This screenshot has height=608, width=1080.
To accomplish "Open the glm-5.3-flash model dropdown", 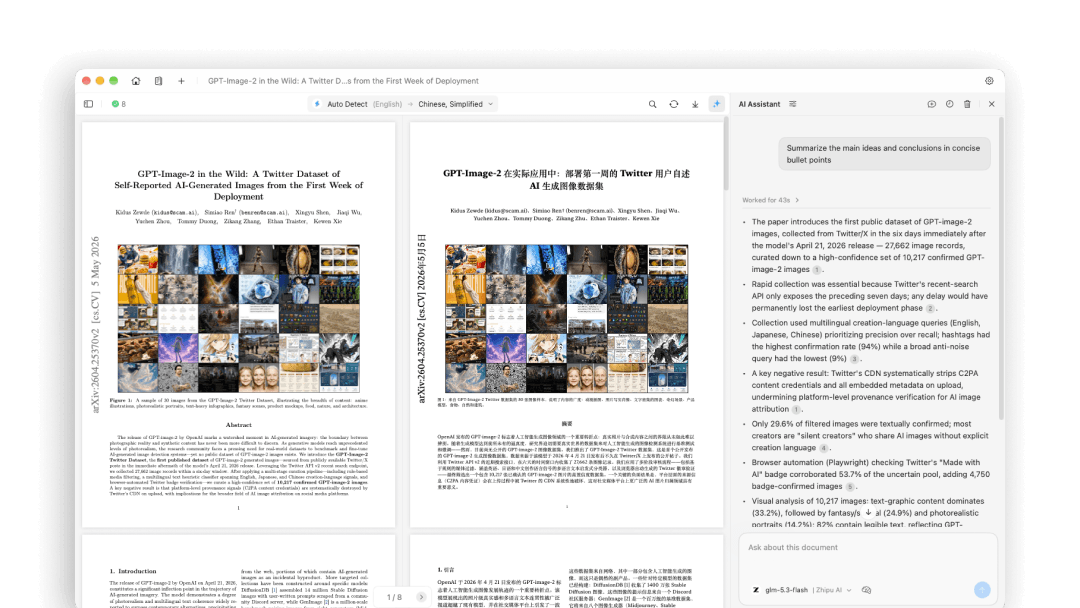I will point(802,590).
